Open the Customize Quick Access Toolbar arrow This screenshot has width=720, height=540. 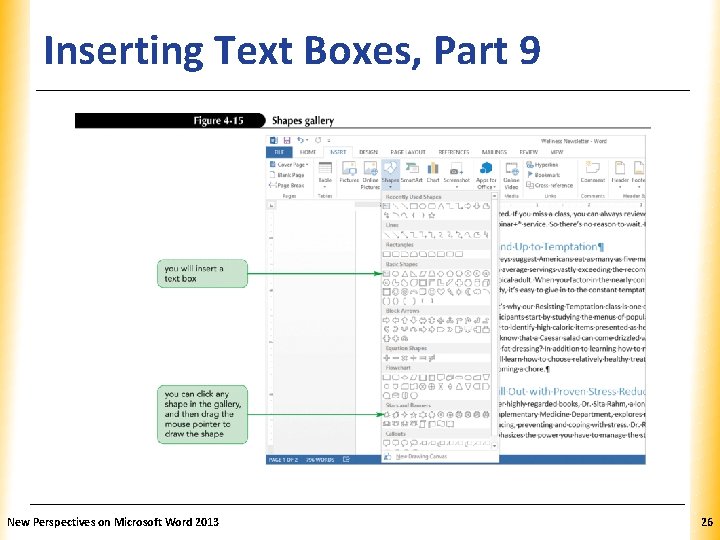pos(329,141)
